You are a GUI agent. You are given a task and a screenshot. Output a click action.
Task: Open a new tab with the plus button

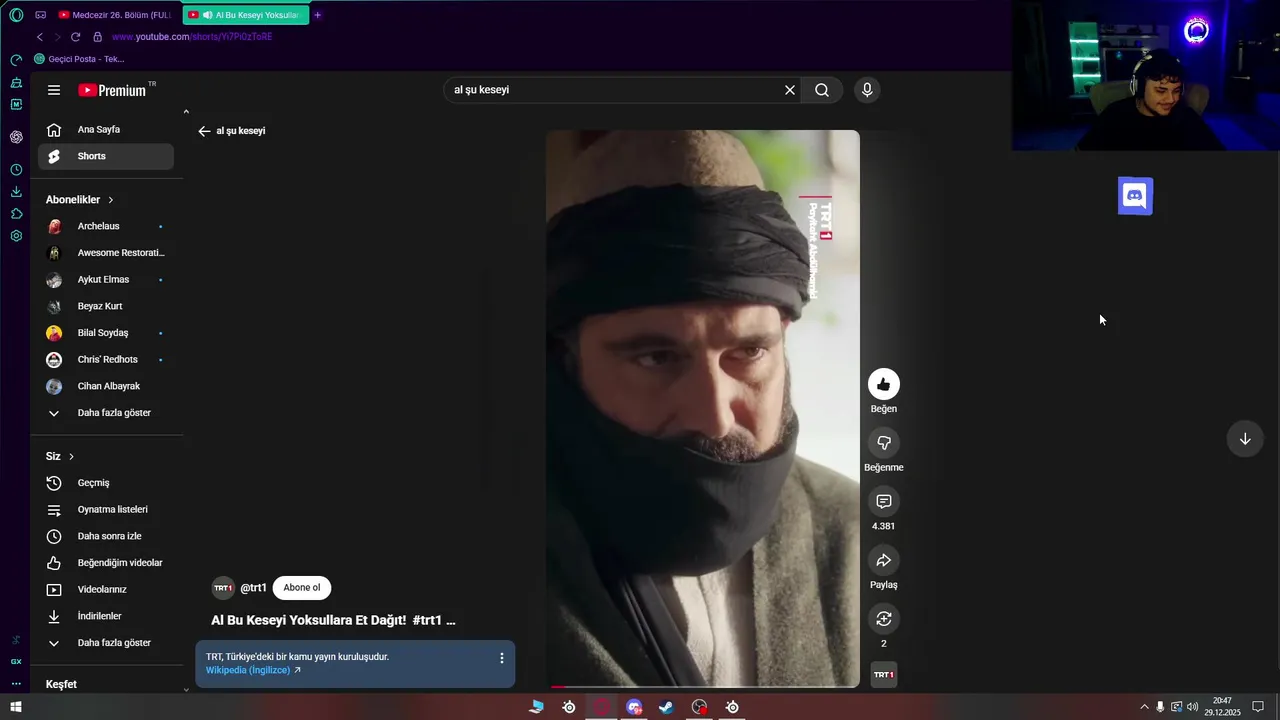coord(318,15)
